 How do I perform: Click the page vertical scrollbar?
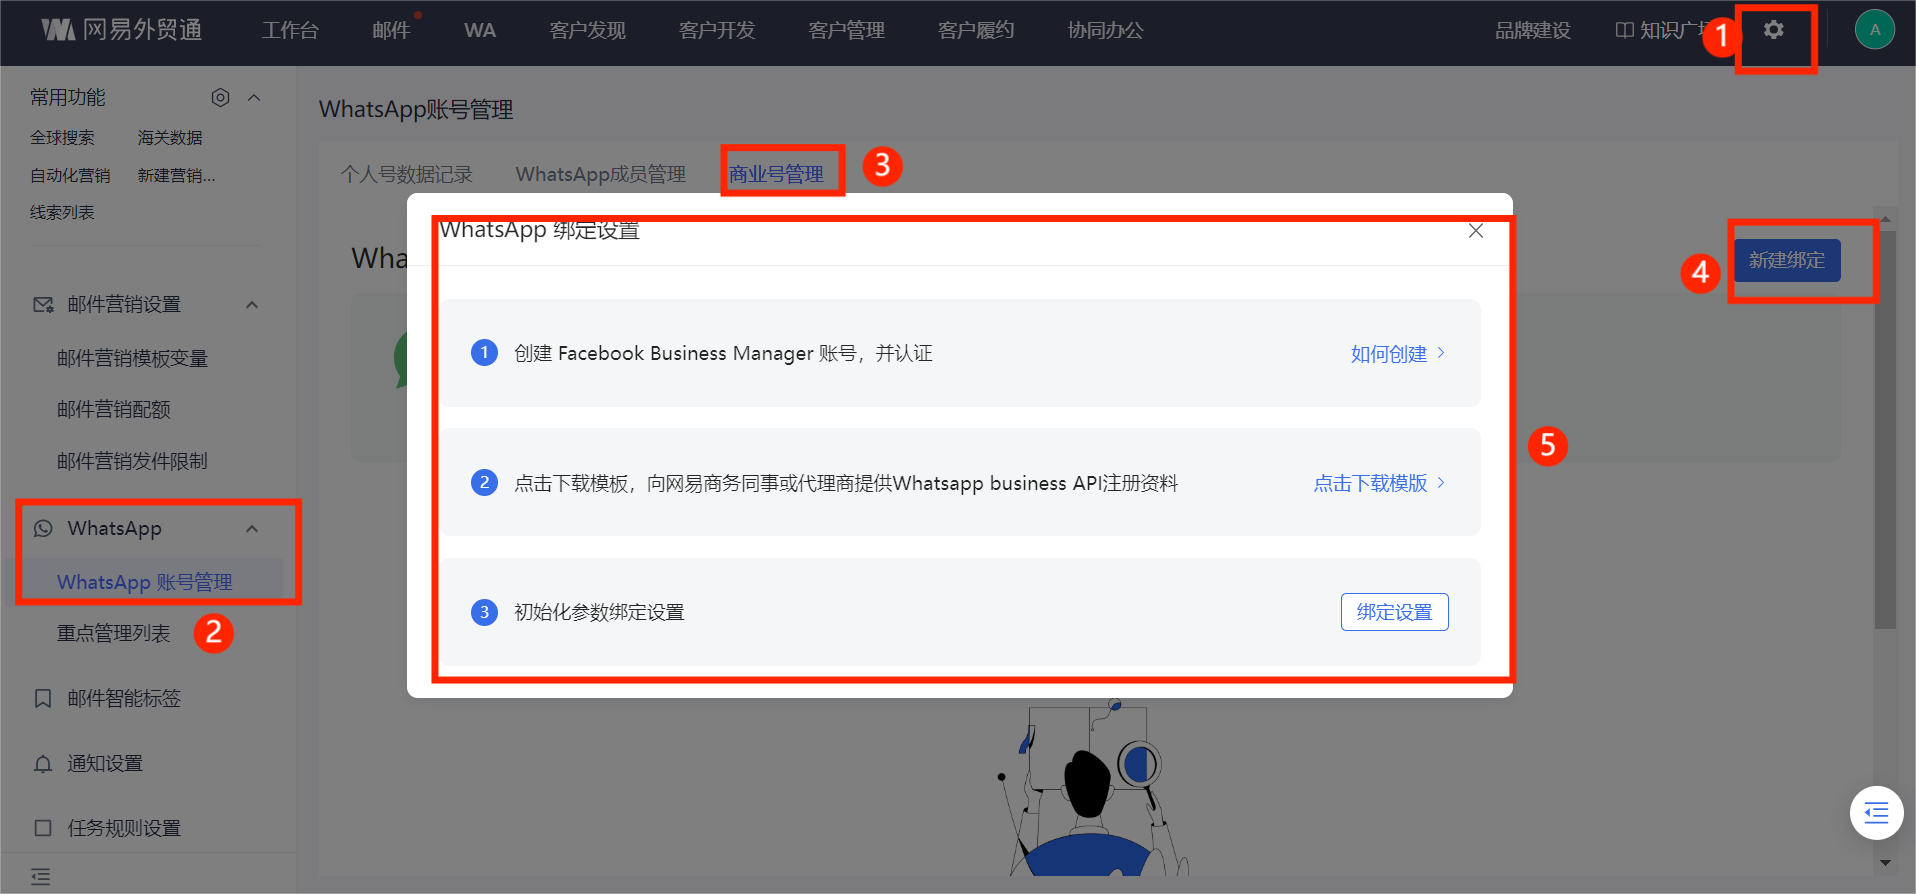point(1885,430)
